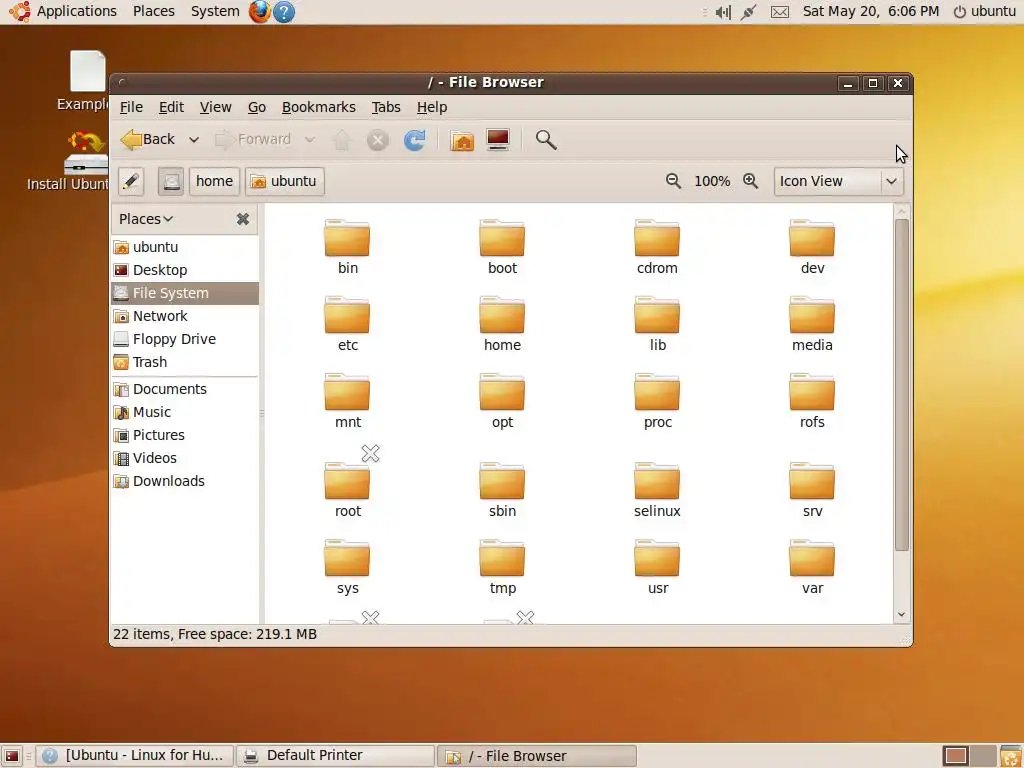This screenshot has width=1024, height=768.
Task: Select Network in Places sidebar
Action: pyautogui.click(x=185, y=316)
